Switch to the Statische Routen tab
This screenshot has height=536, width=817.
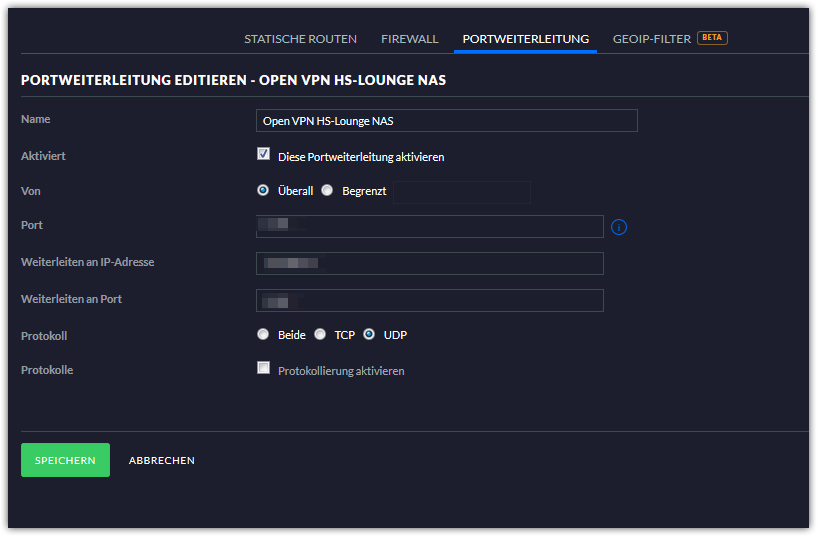click(x=300, y=39)
